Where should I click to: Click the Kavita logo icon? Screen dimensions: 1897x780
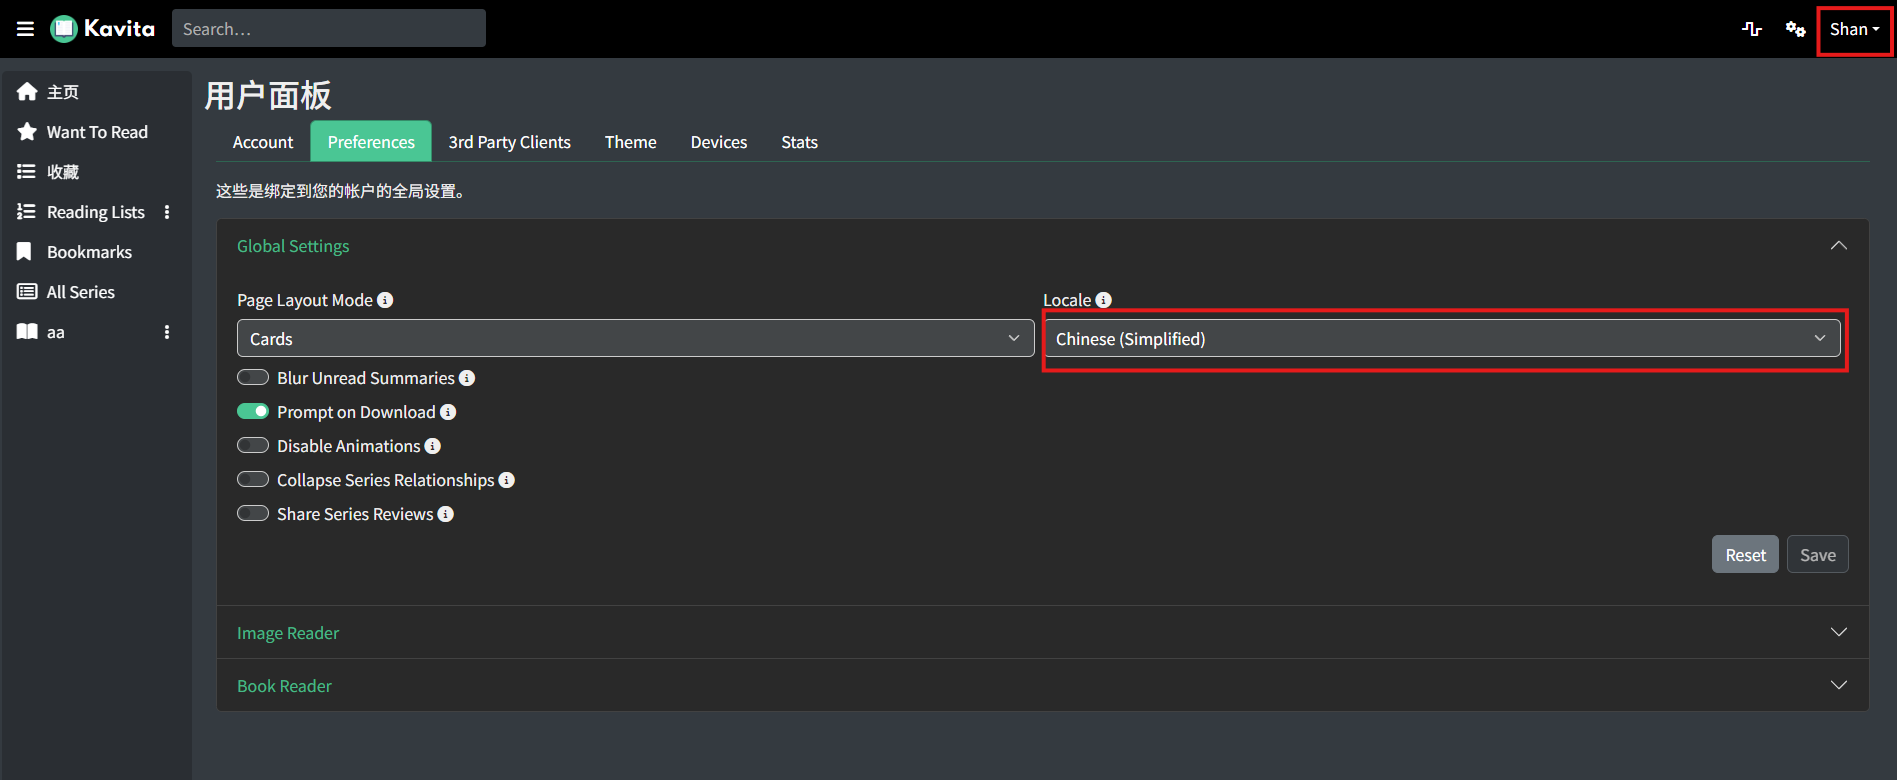64,29
